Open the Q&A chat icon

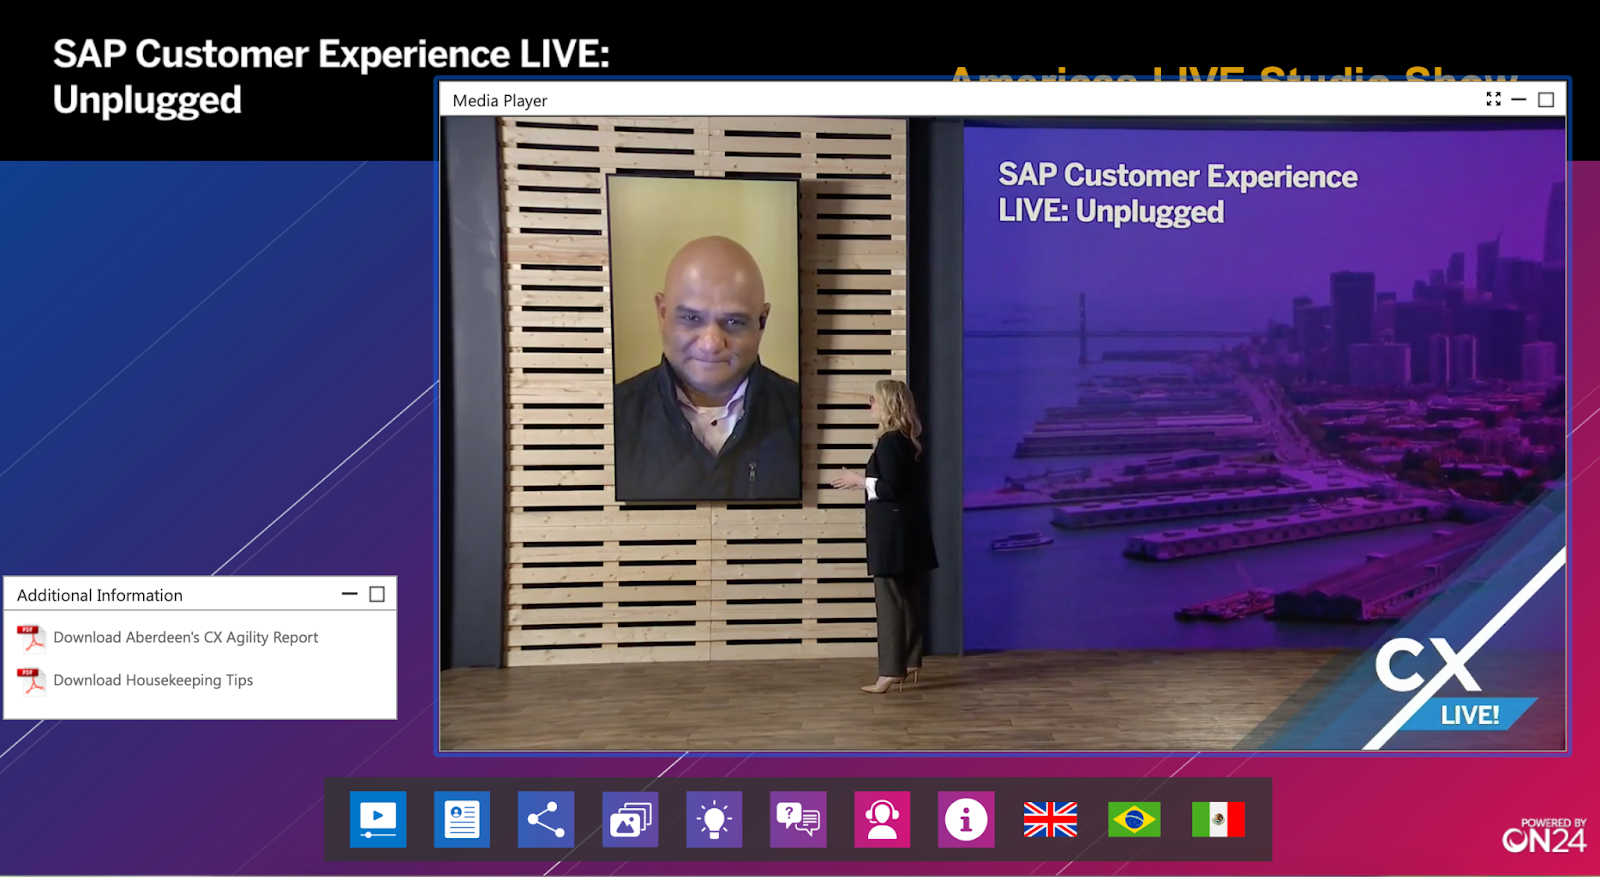coord(798,819)
